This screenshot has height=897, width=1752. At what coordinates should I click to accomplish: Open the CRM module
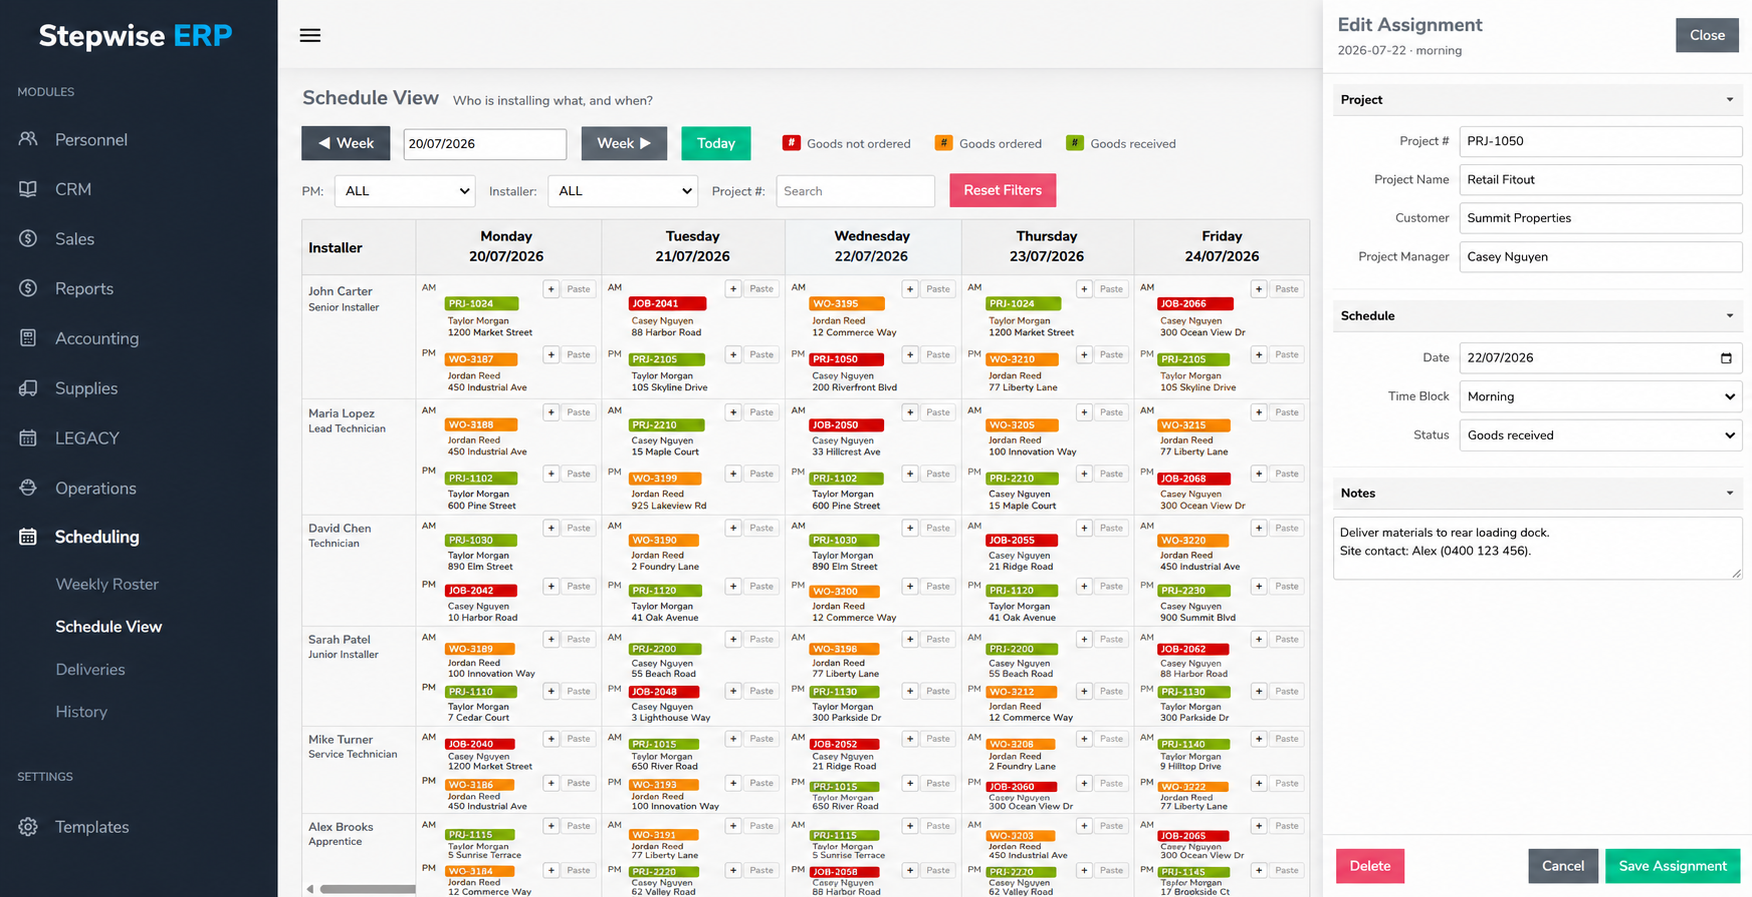pos(73,189)
